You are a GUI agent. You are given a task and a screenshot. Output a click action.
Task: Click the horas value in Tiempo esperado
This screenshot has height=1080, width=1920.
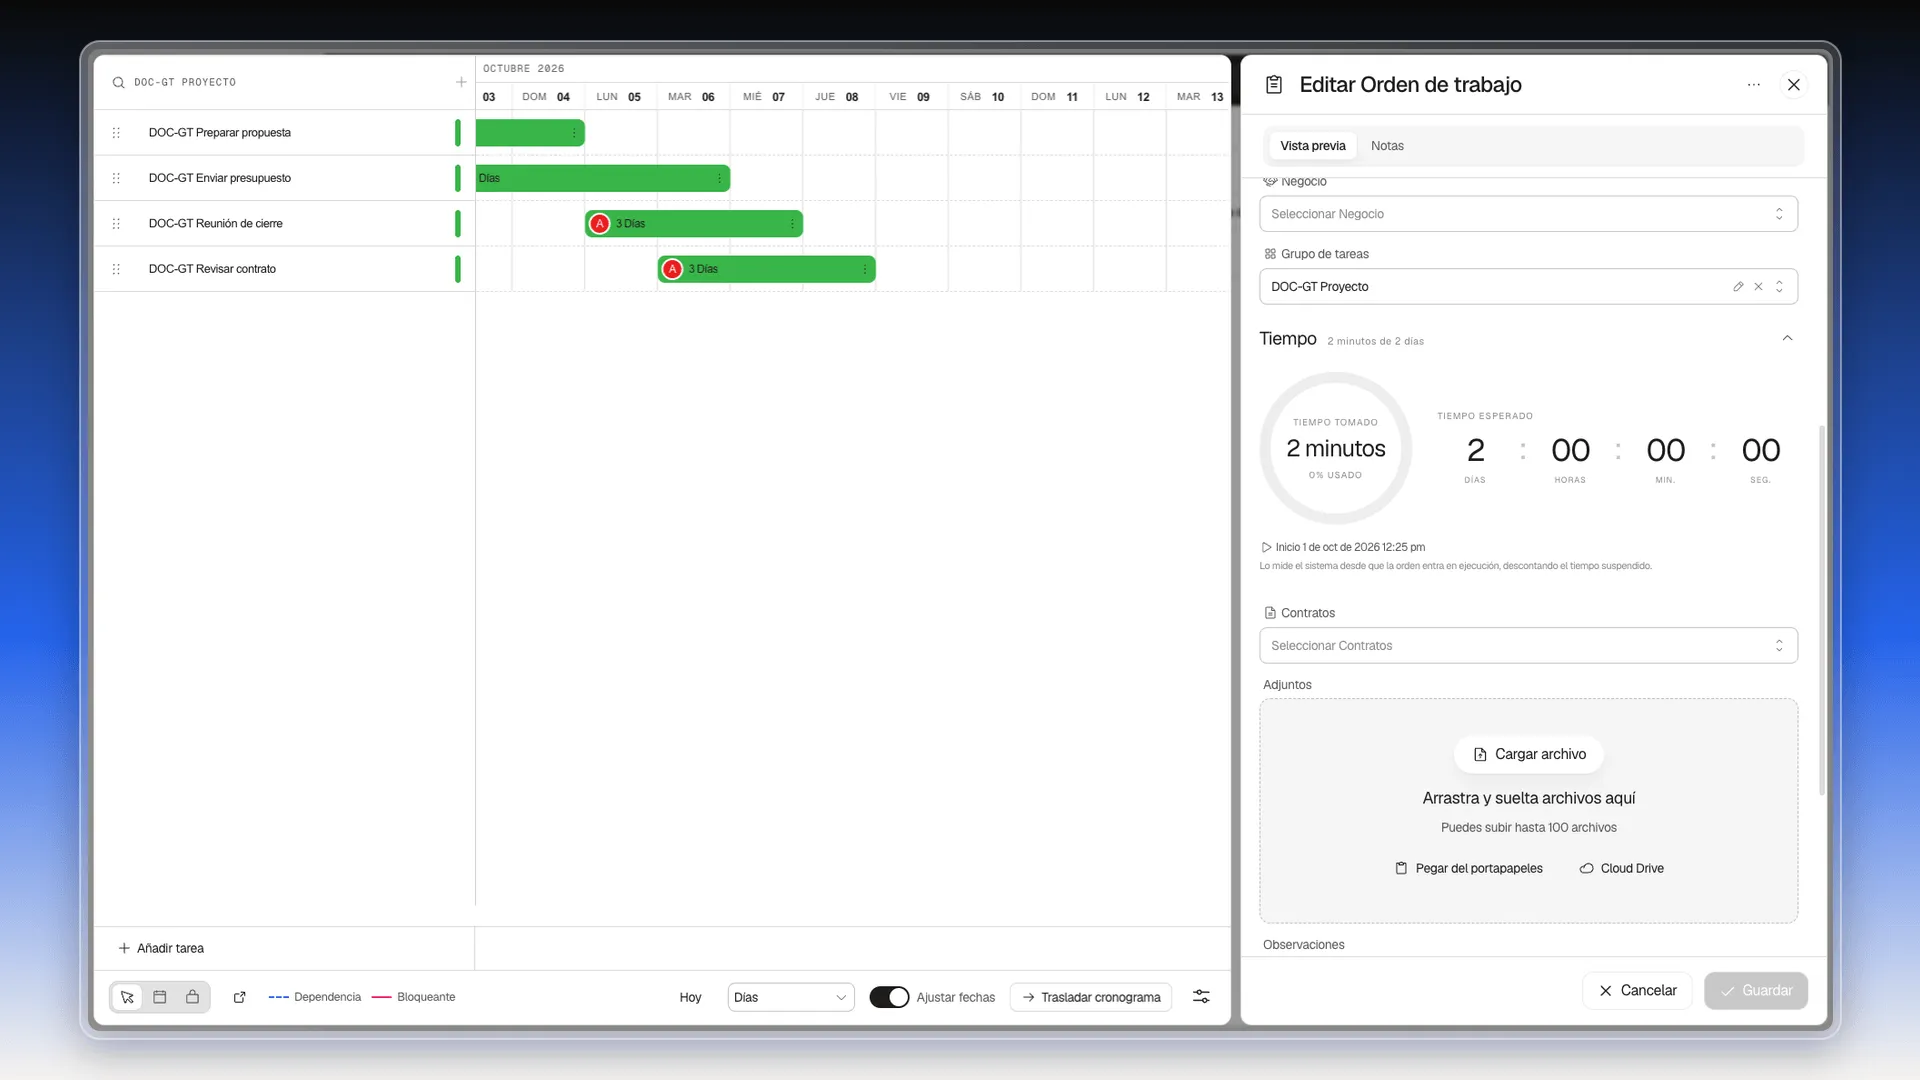pyautogui.click(x=1570, y=451)
